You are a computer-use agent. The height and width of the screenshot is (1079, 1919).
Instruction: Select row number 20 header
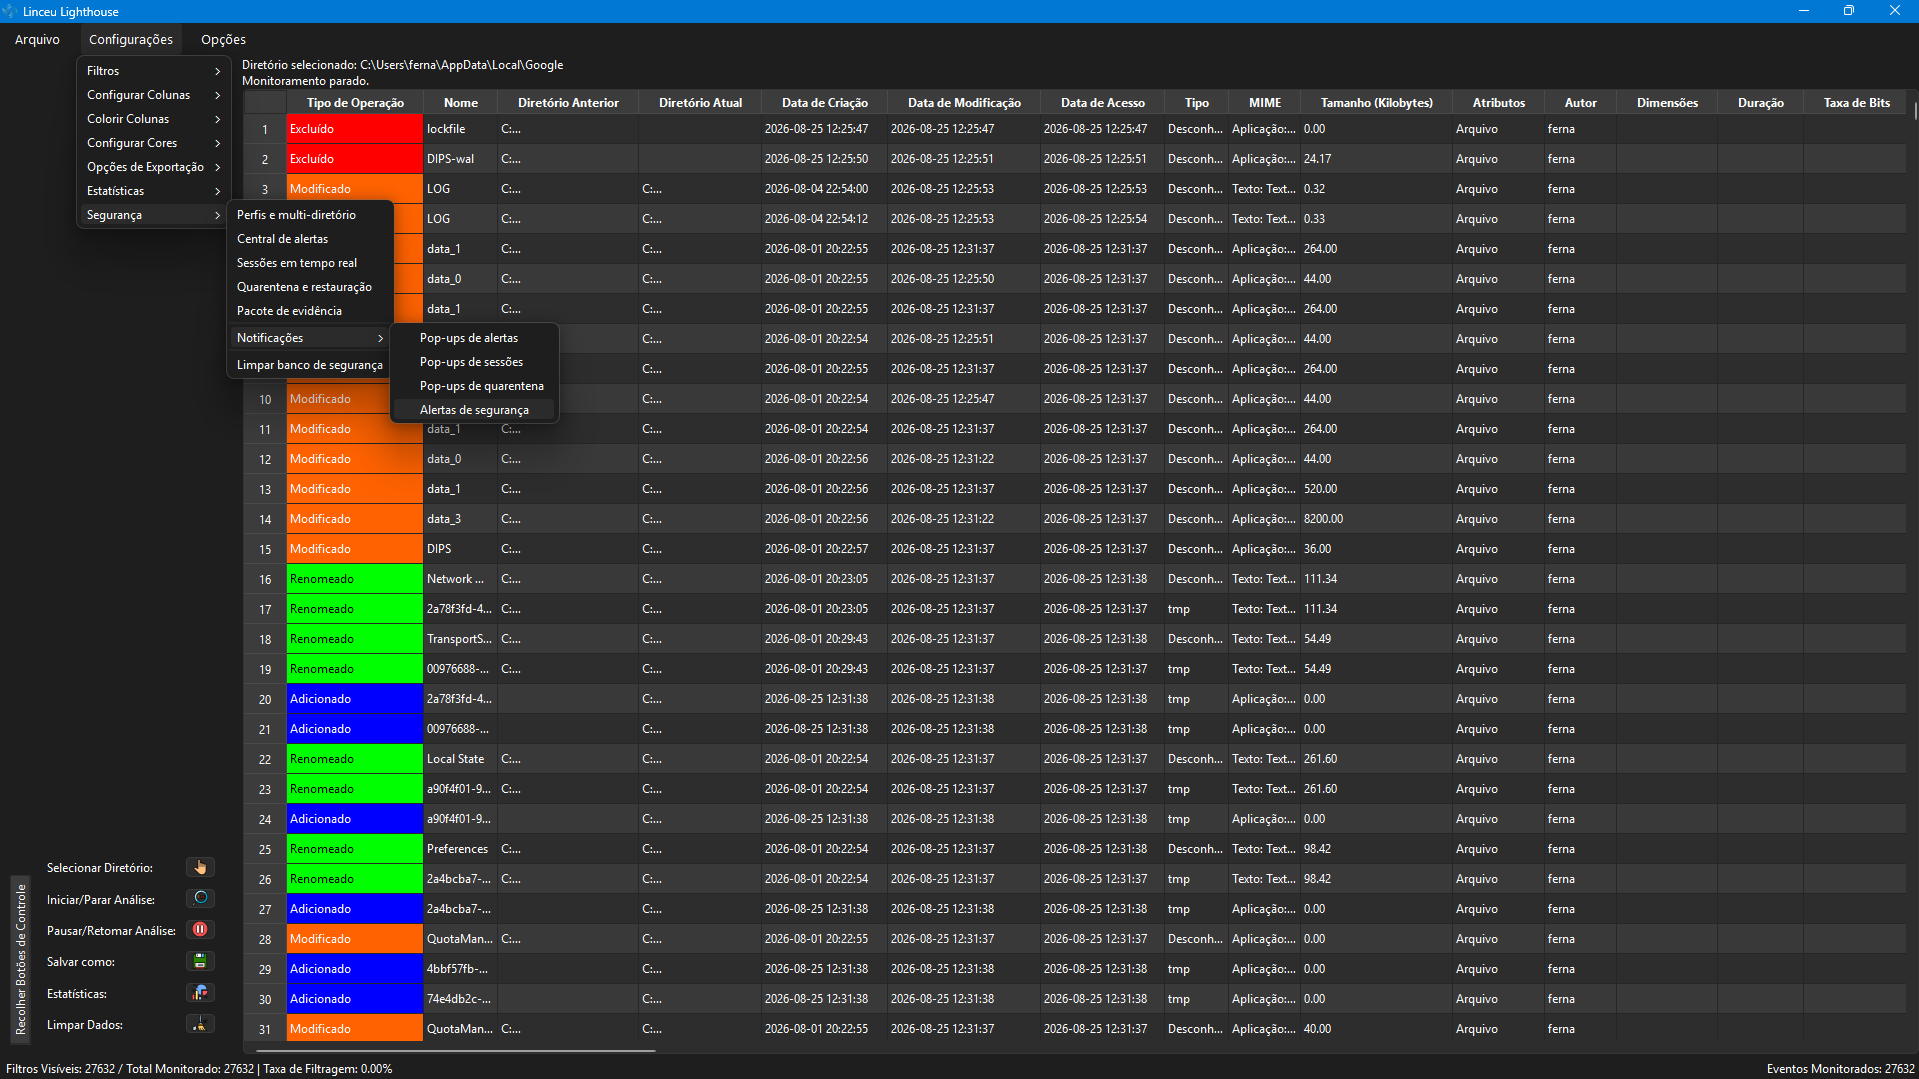point(265,699)
